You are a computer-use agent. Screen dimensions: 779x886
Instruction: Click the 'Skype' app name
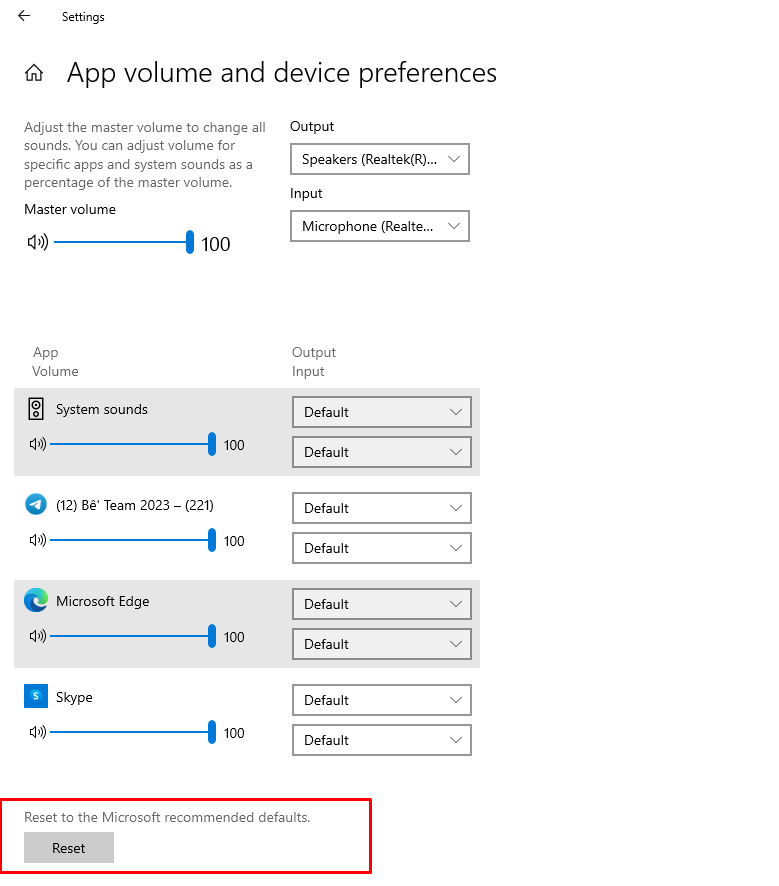coord(74,697)
